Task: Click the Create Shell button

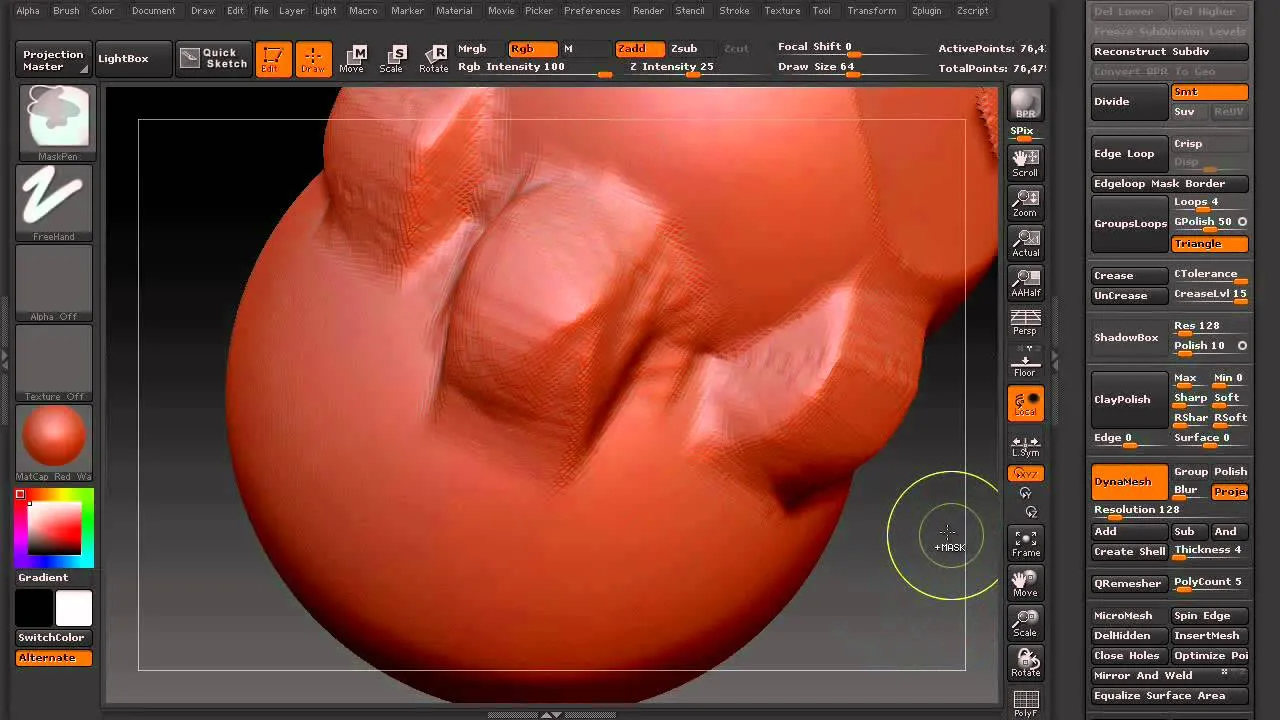Action: coord(1129,551)
